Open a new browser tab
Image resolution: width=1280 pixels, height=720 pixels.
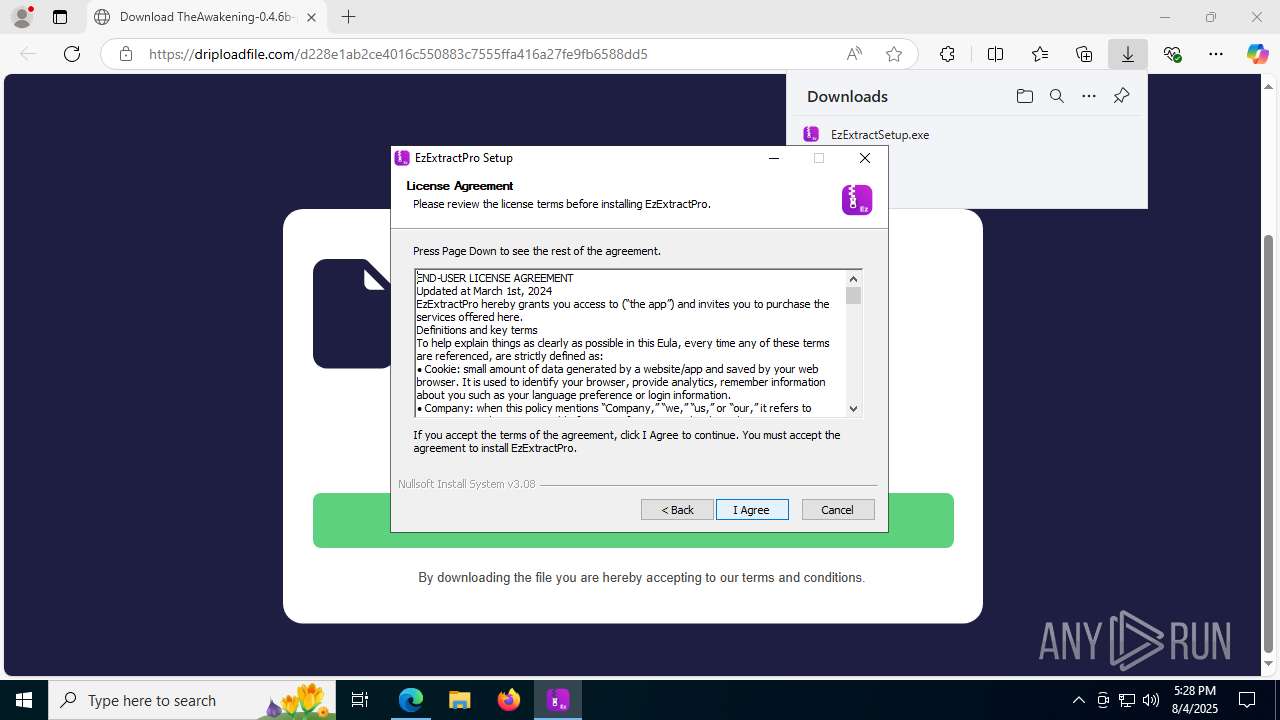[x=348, y=17]
